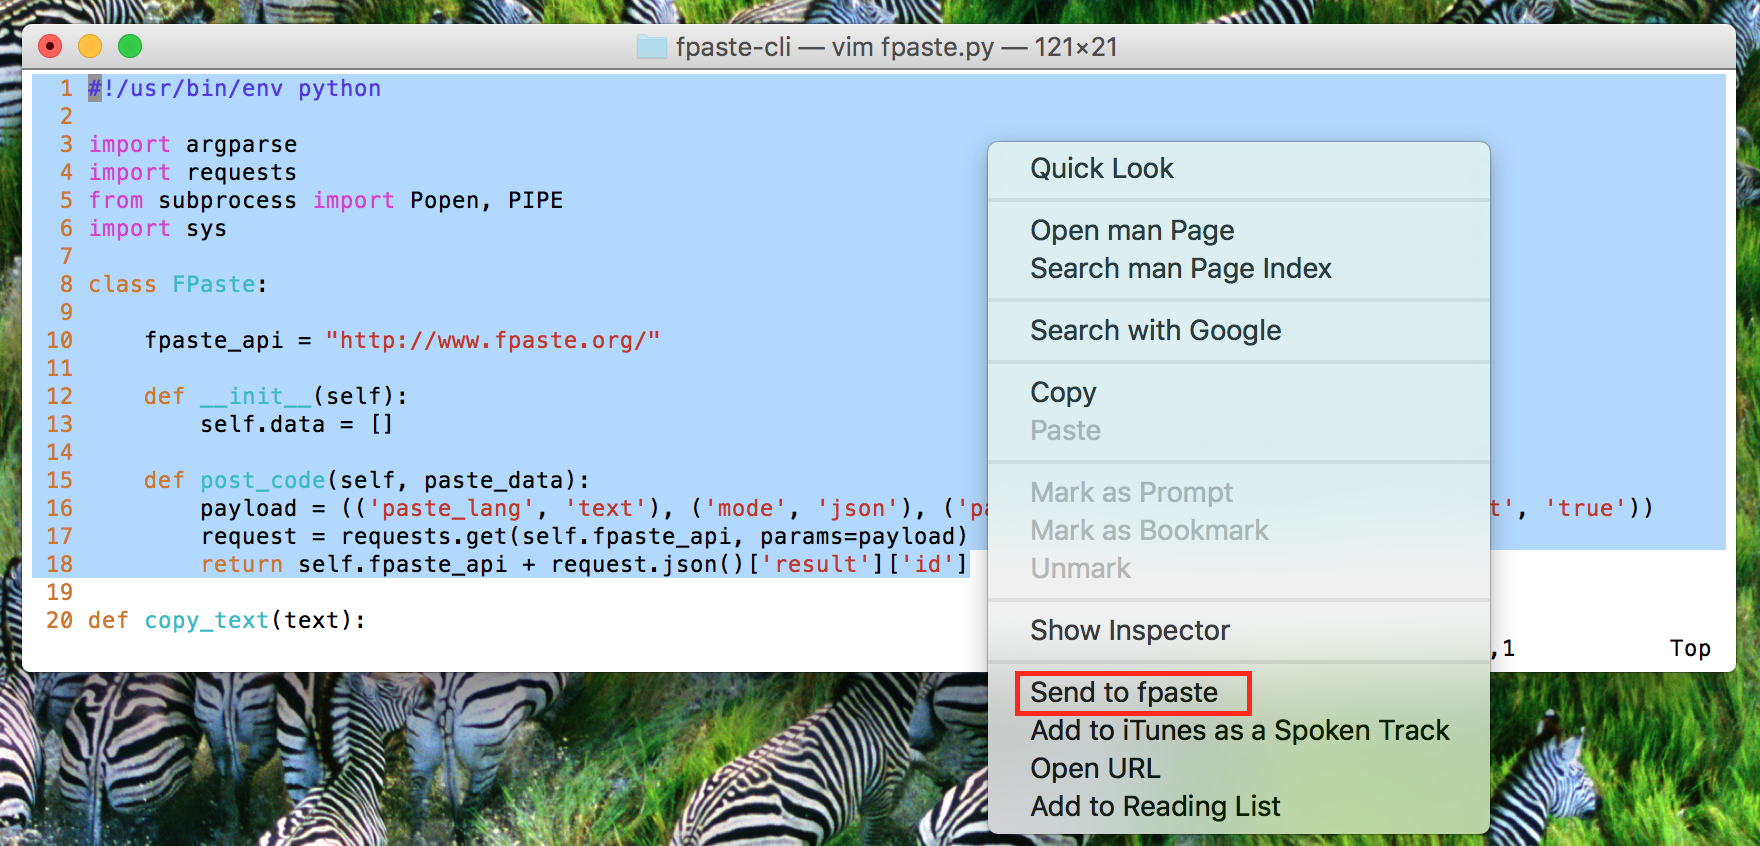
Task: Click the yellow minimize button
Action: pyautogui.click(x=90, y=46)
